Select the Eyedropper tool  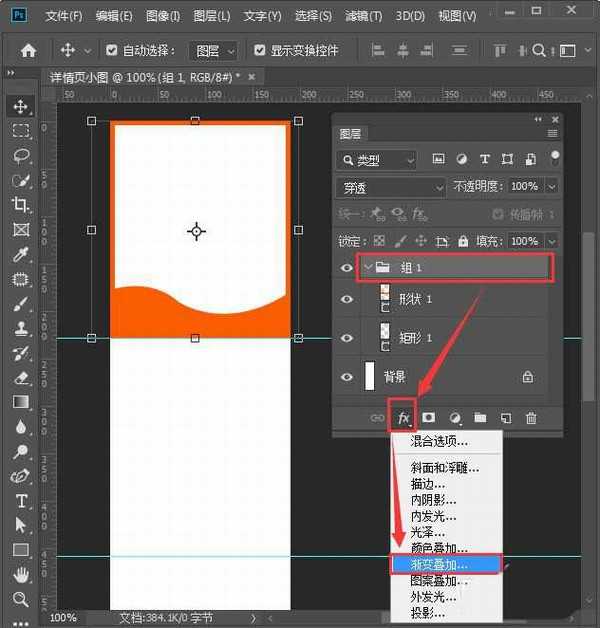point(20,254)
